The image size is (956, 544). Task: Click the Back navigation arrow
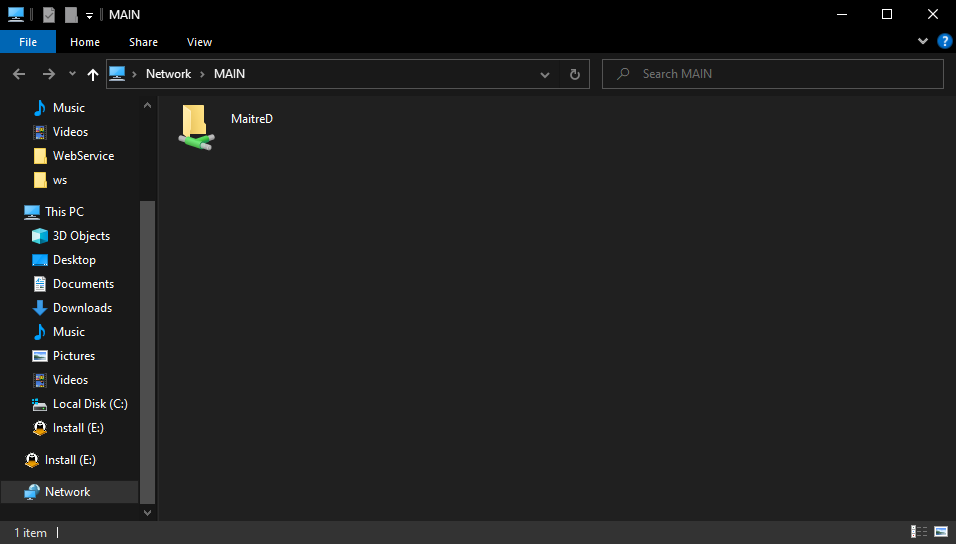coord(19,74)
